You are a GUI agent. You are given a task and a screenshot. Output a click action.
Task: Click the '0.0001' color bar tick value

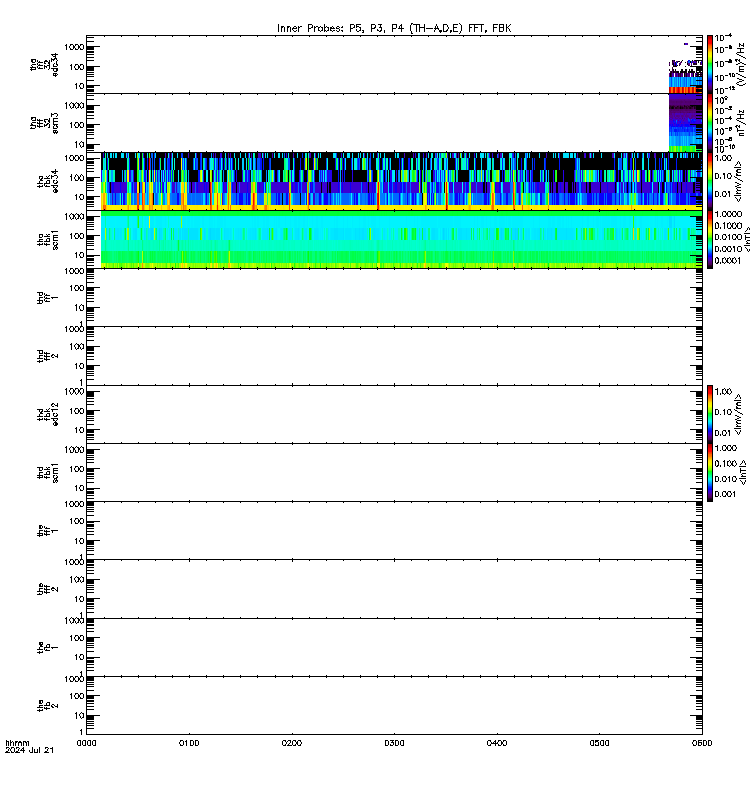tap(728, 261)
